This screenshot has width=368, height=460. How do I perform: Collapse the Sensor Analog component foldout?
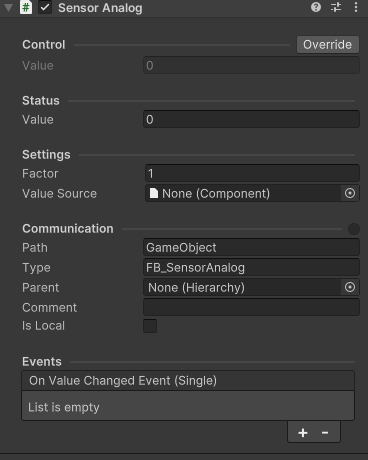click(8, 8)
